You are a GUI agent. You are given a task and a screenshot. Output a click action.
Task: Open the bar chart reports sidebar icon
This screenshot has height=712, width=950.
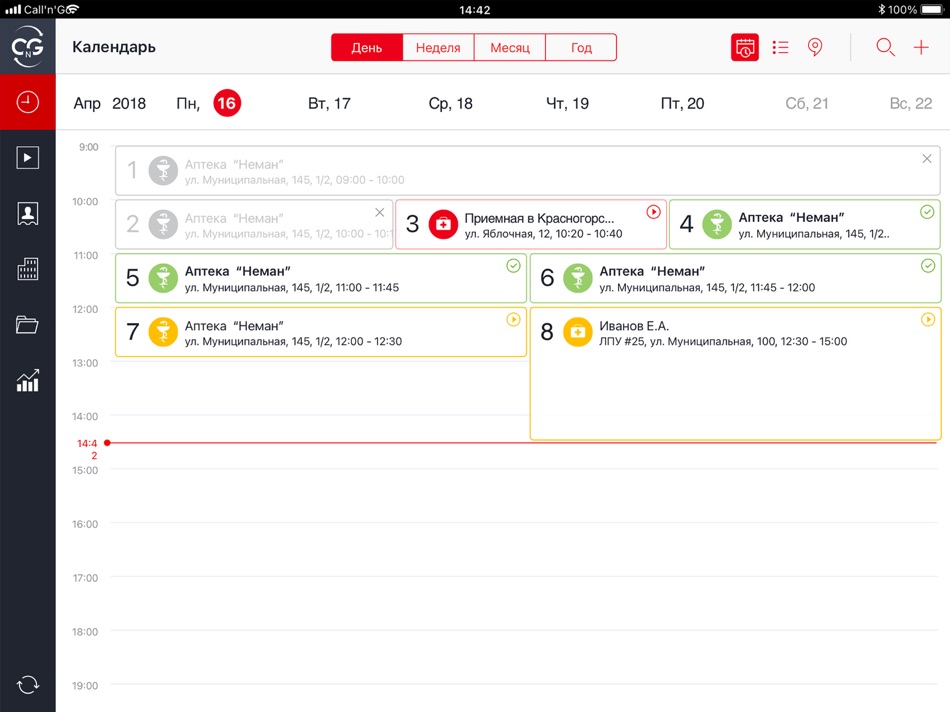pyautogui.click(x=27, y=381)
